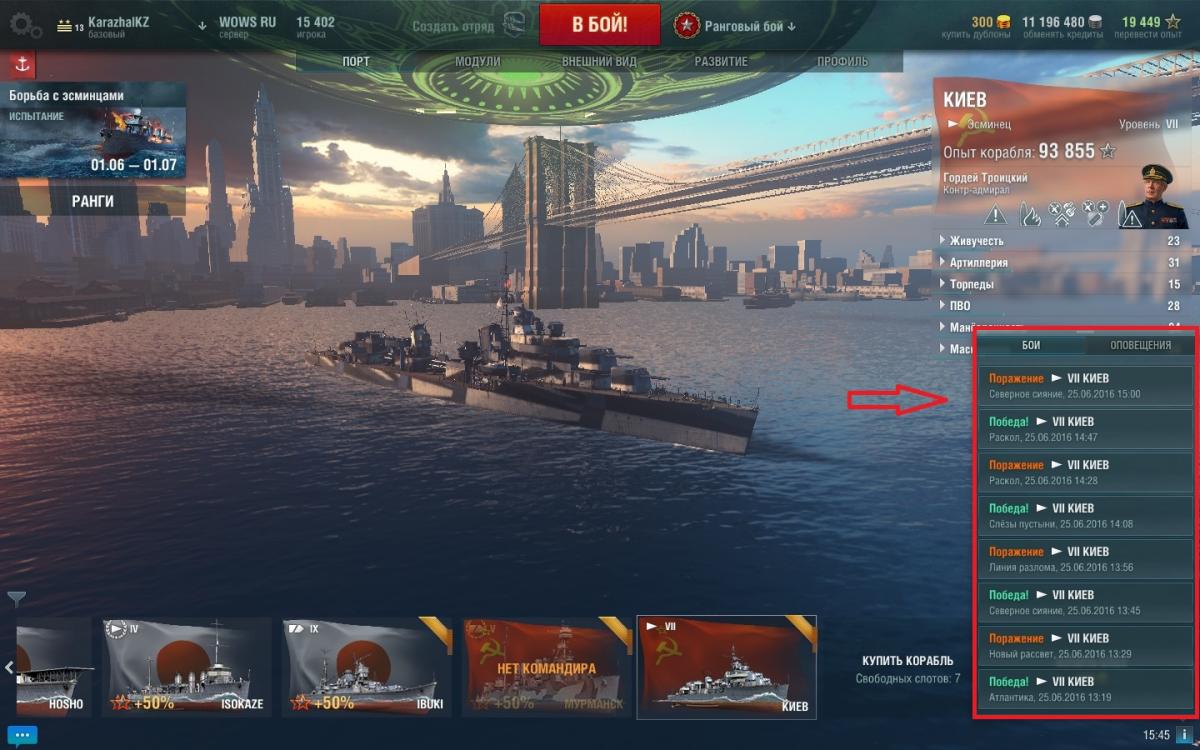The image size is (1200, 750).
Task: Click the ship filter funnel icon
Action: [x=16, y=599]
